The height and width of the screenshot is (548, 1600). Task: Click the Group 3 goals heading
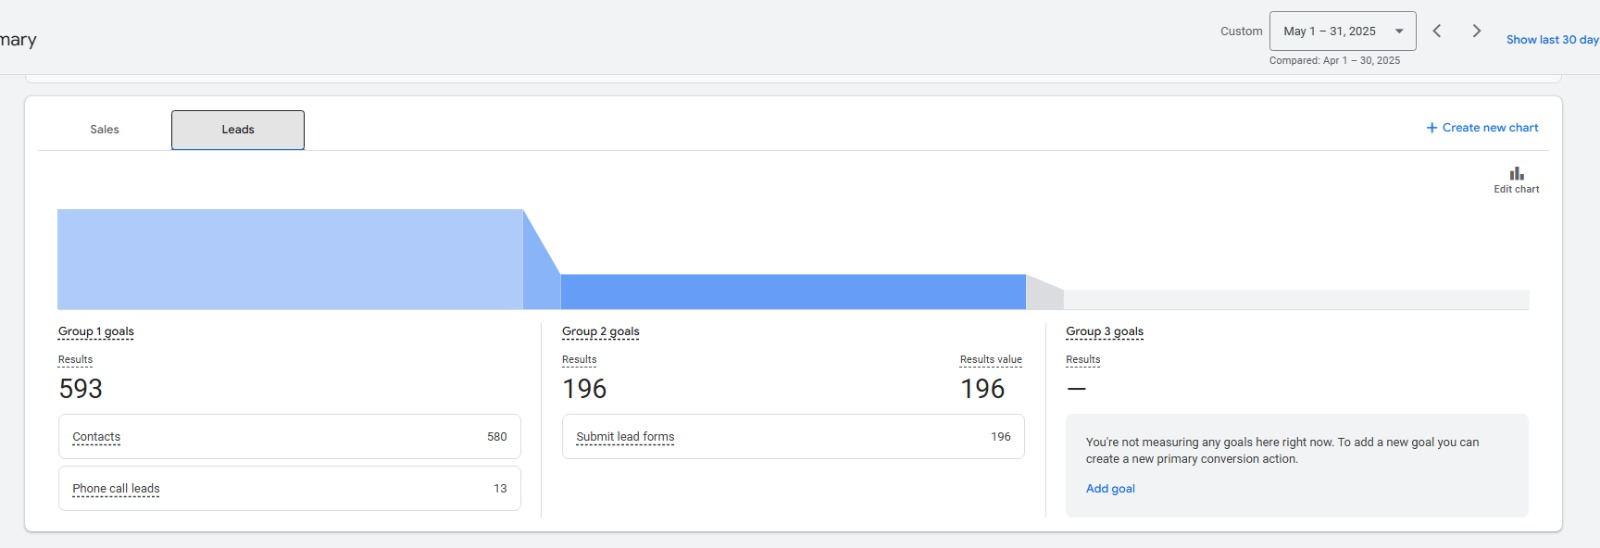tap(1104, 332)
